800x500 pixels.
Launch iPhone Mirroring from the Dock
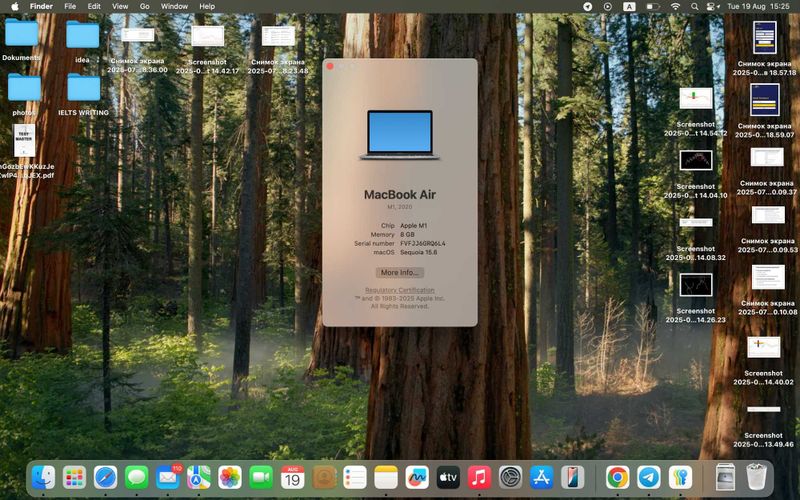(572, 478)
